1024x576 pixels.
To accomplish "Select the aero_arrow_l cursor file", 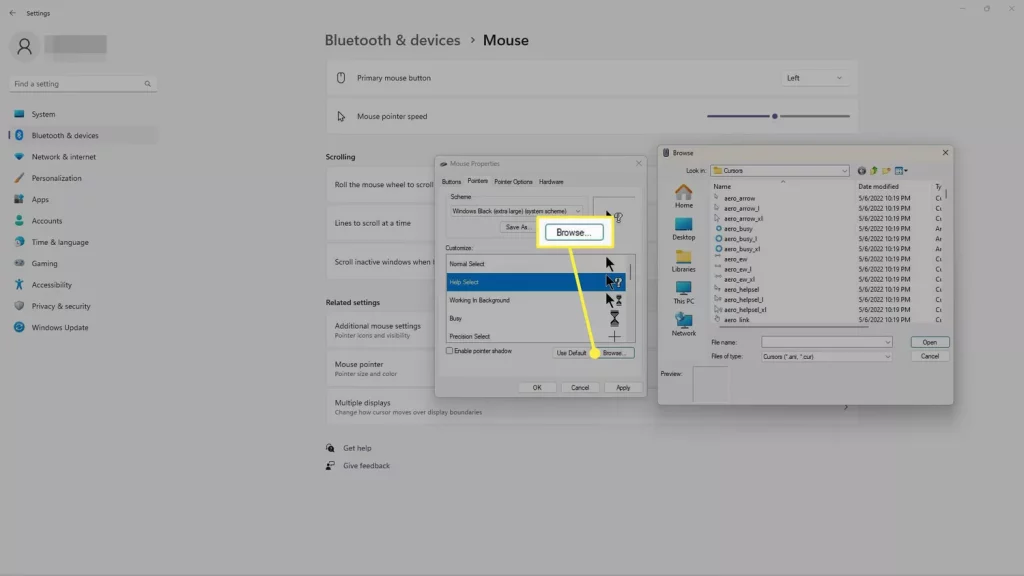I will [x=741, y=208].
